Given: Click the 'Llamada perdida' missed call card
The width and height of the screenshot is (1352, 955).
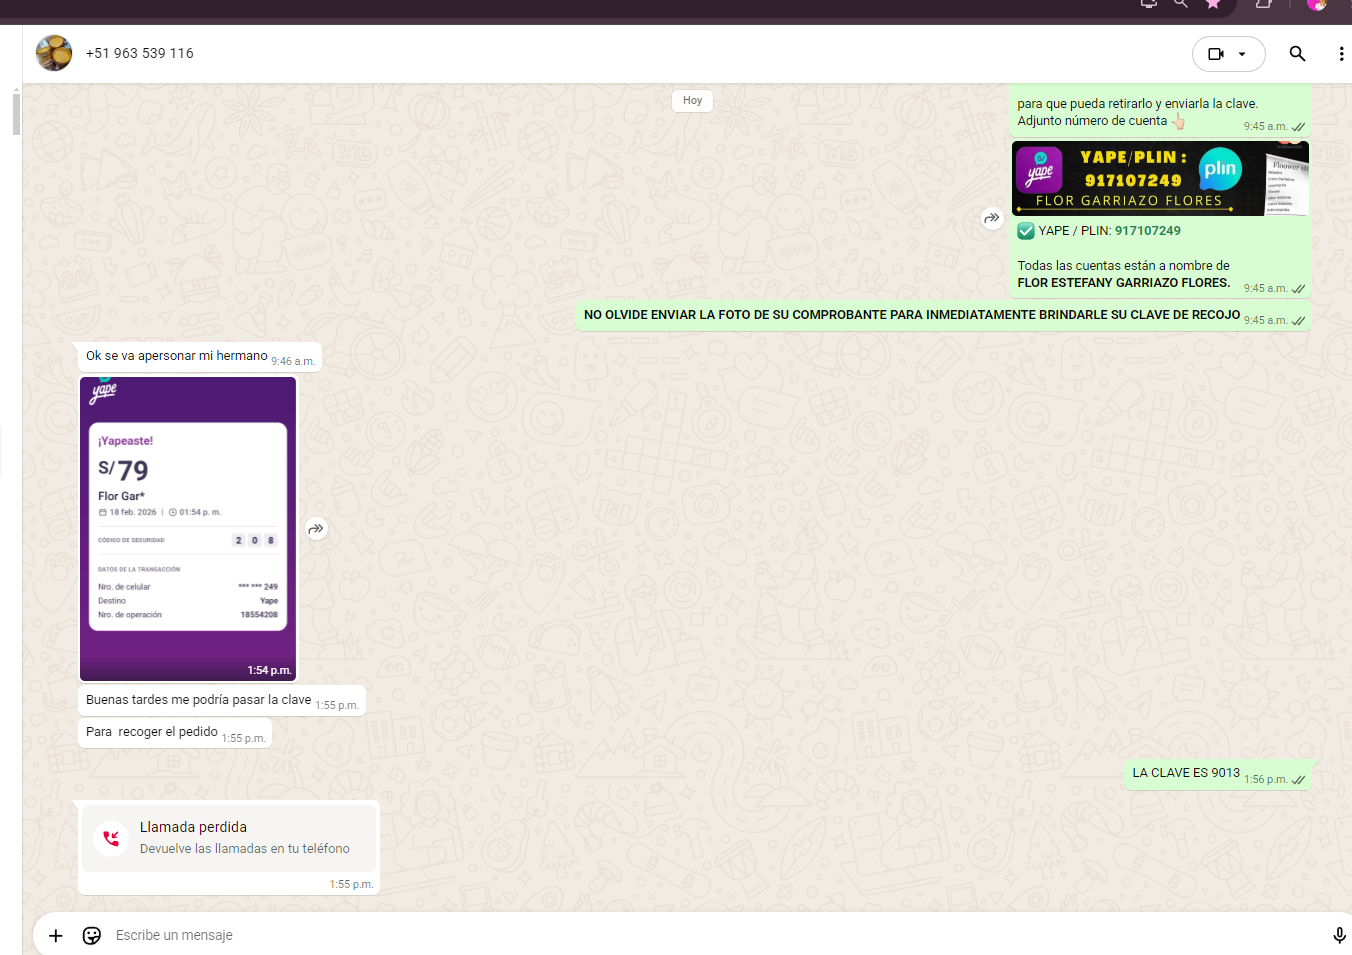Looking at the screenshot, I should click(x=229, y=838).
